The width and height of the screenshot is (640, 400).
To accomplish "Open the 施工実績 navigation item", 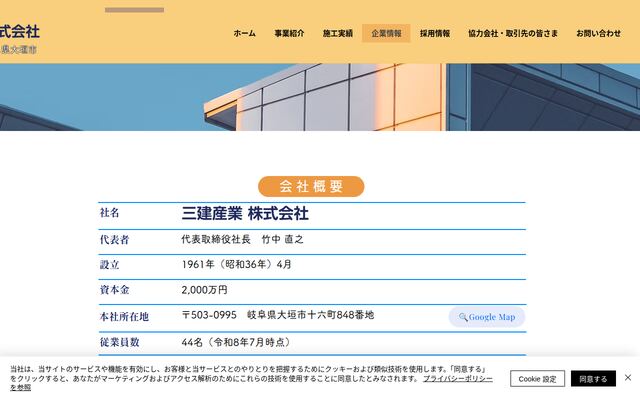I will (338, 33).
